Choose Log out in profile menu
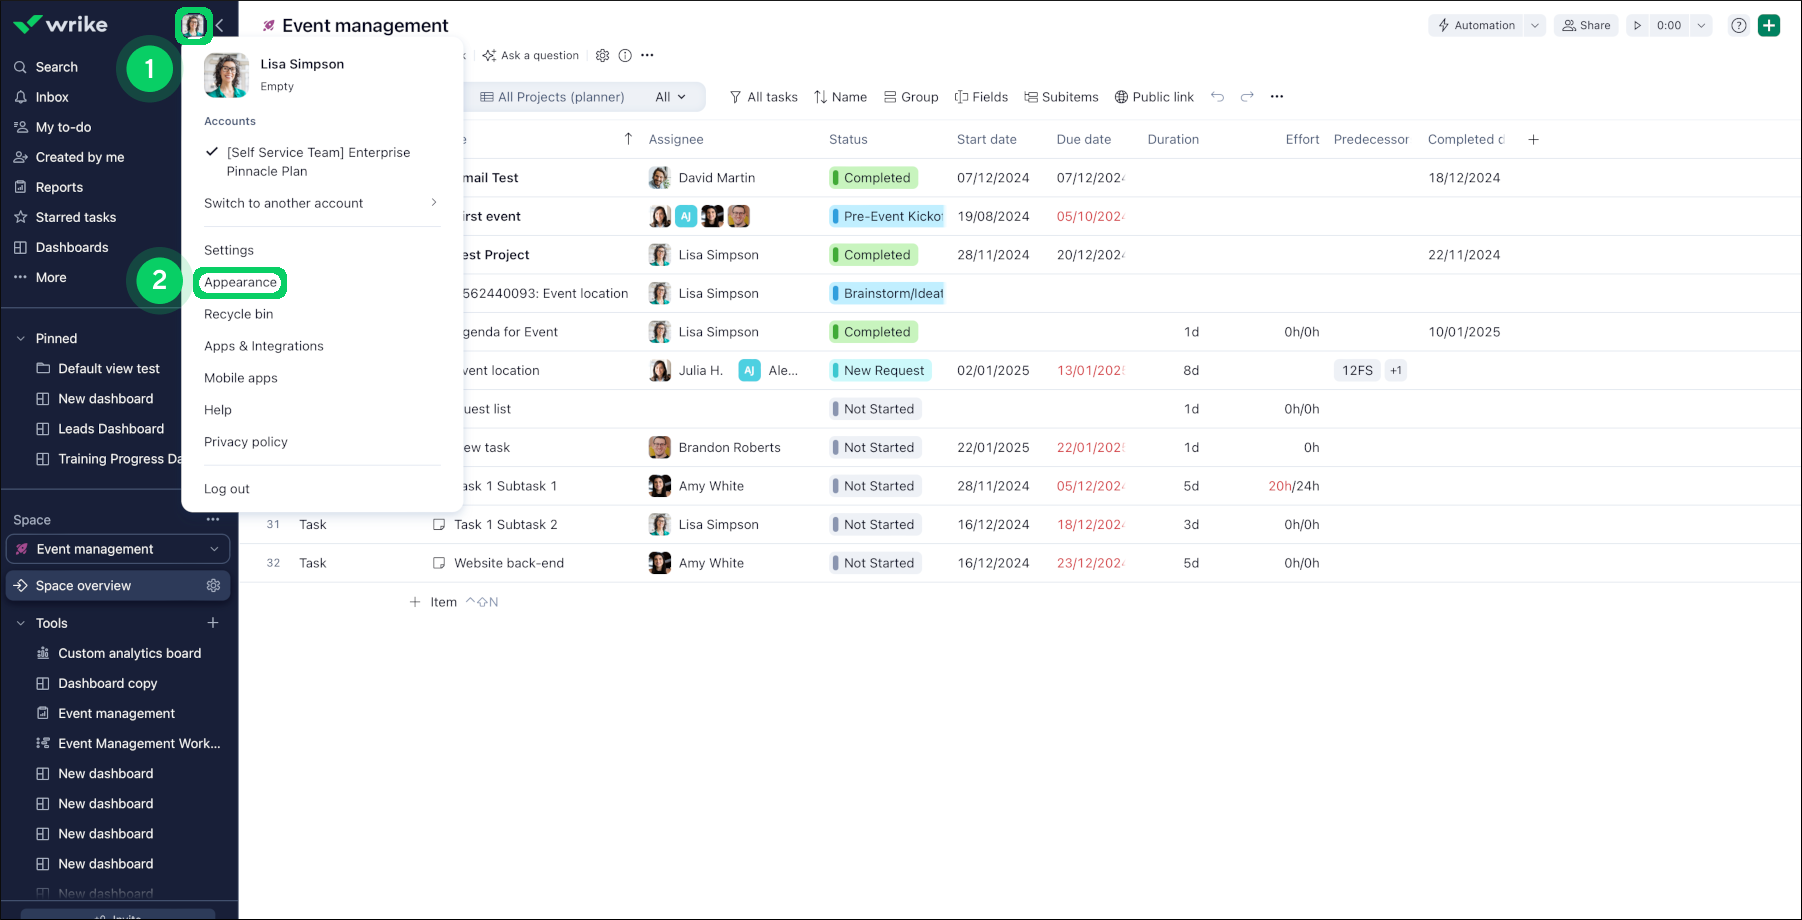Viewport: 1802px width, 920px height. 227,489
